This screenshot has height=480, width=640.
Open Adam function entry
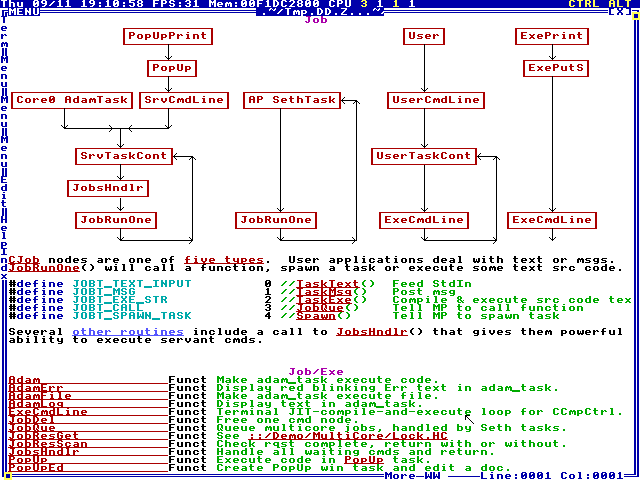[88, 380]
